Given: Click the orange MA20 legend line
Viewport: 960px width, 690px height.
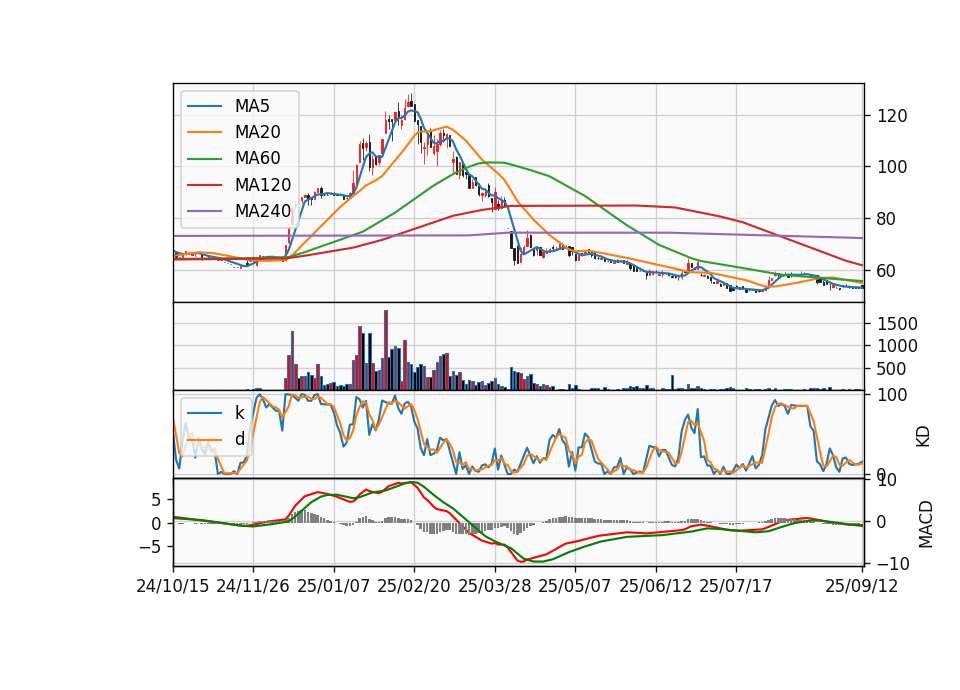Looking at the screenshot, I should point(204,132).
